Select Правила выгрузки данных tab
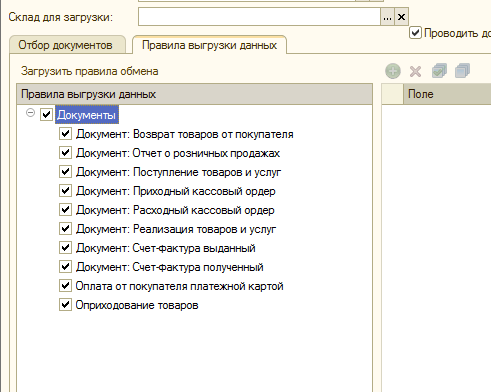This screenshot has width=491, height=392. click(x=209, y=45)
